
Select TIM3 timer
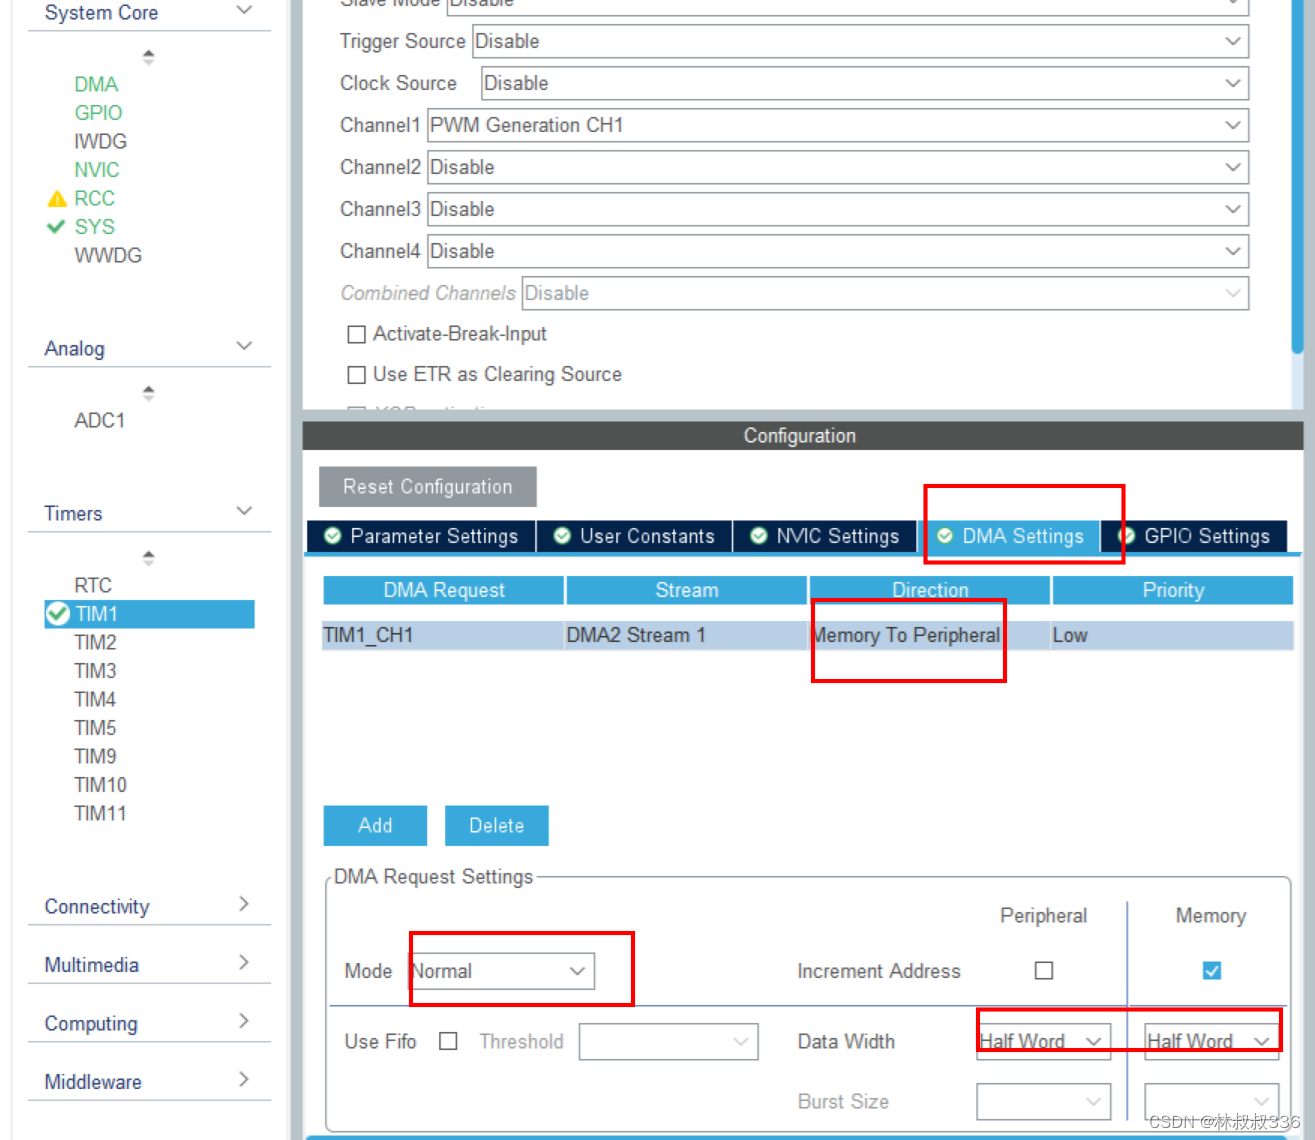coord(95,671)
